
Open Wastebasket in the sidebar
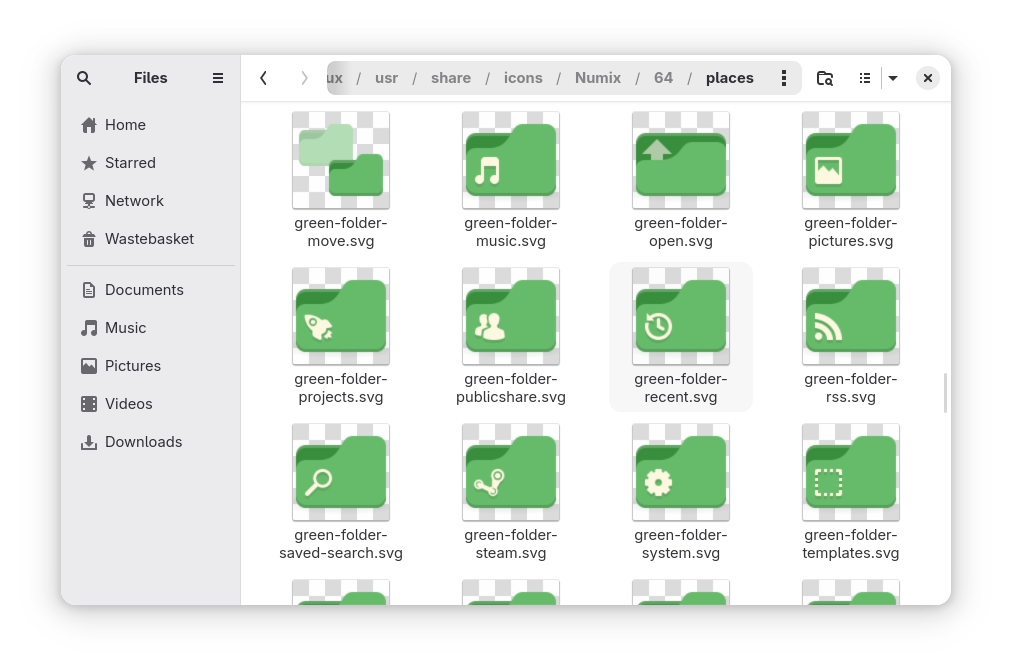151,239
